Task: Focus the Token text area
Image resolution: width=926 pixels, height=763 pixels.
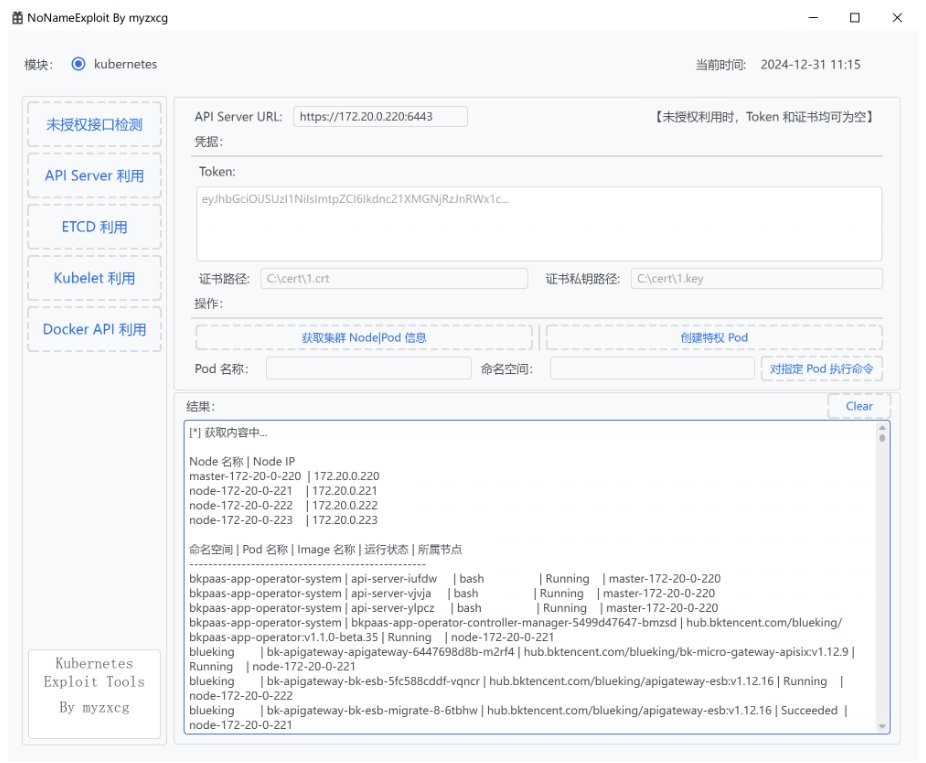Action: [539, 224]
